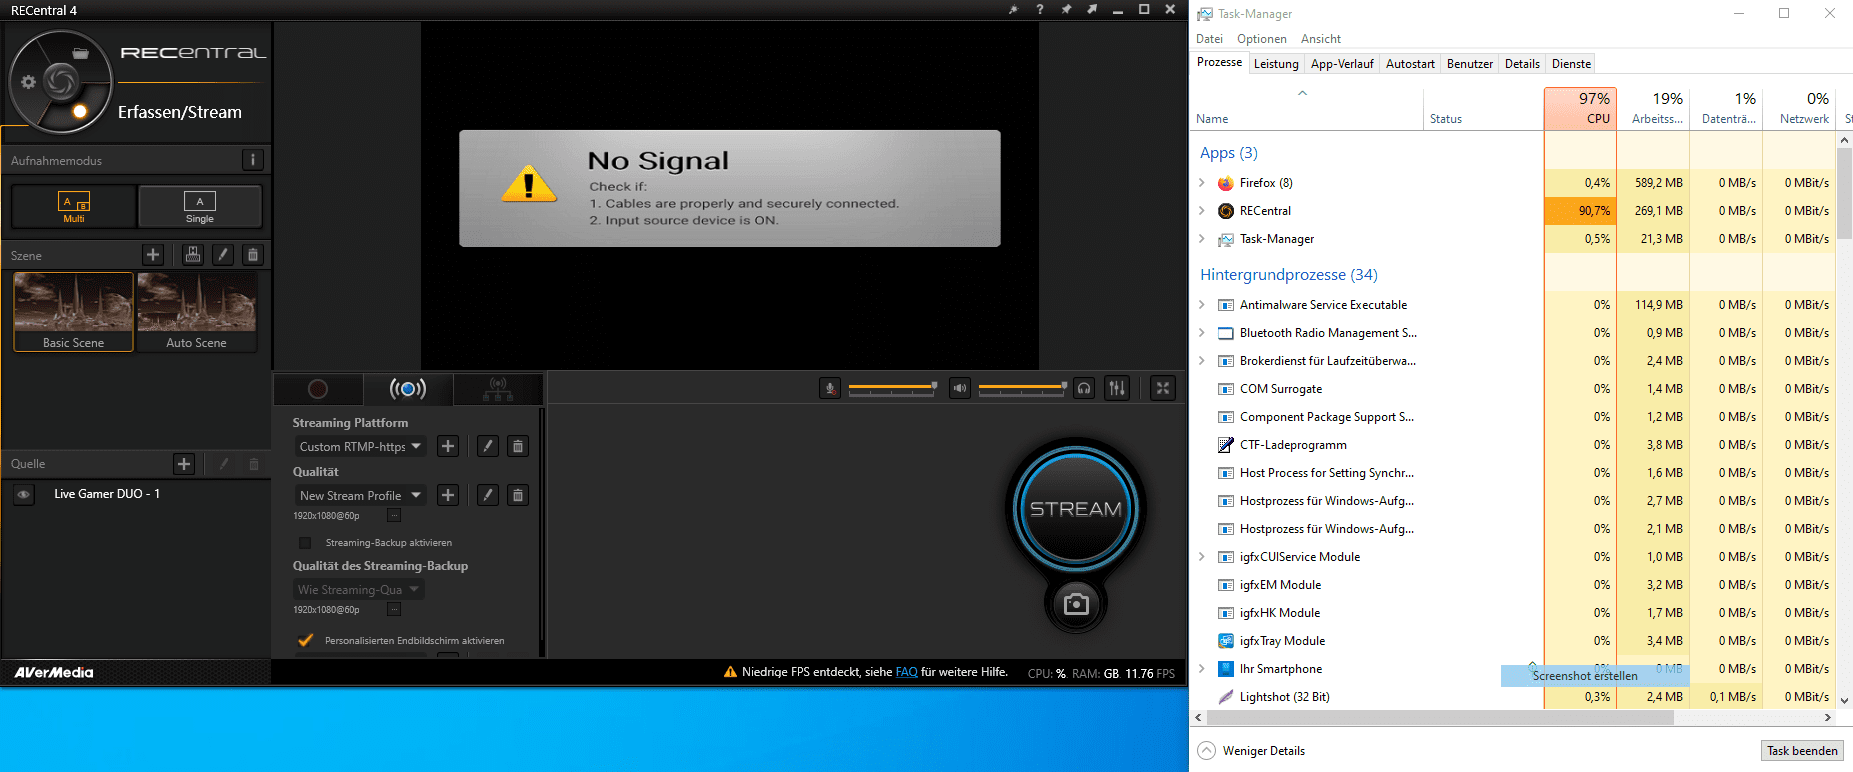Switch to the Leistung tab
This screenshot has height=772, width=1853.
click(x=1276, y=64)
